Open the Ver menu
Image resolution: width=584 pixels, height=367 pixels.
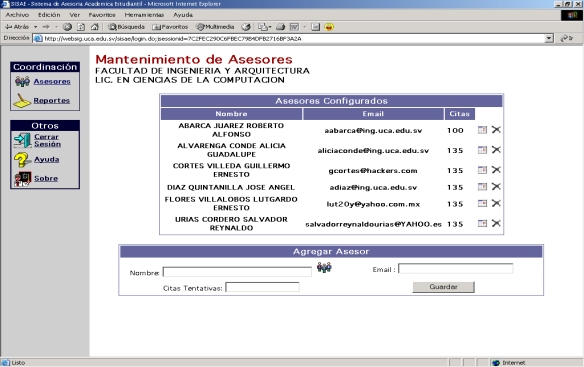click(x=74, y=15)
